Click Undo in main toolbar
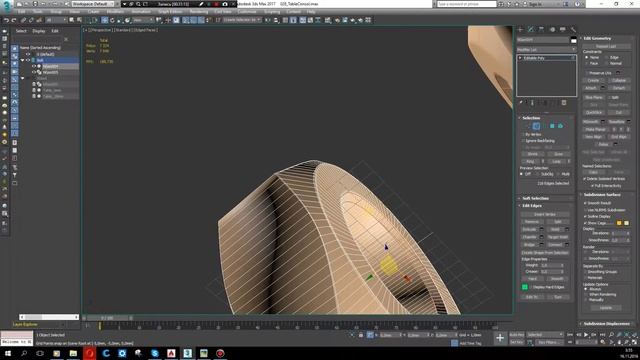Viewport: 640px width, 360px height. [x=6, y=20]
